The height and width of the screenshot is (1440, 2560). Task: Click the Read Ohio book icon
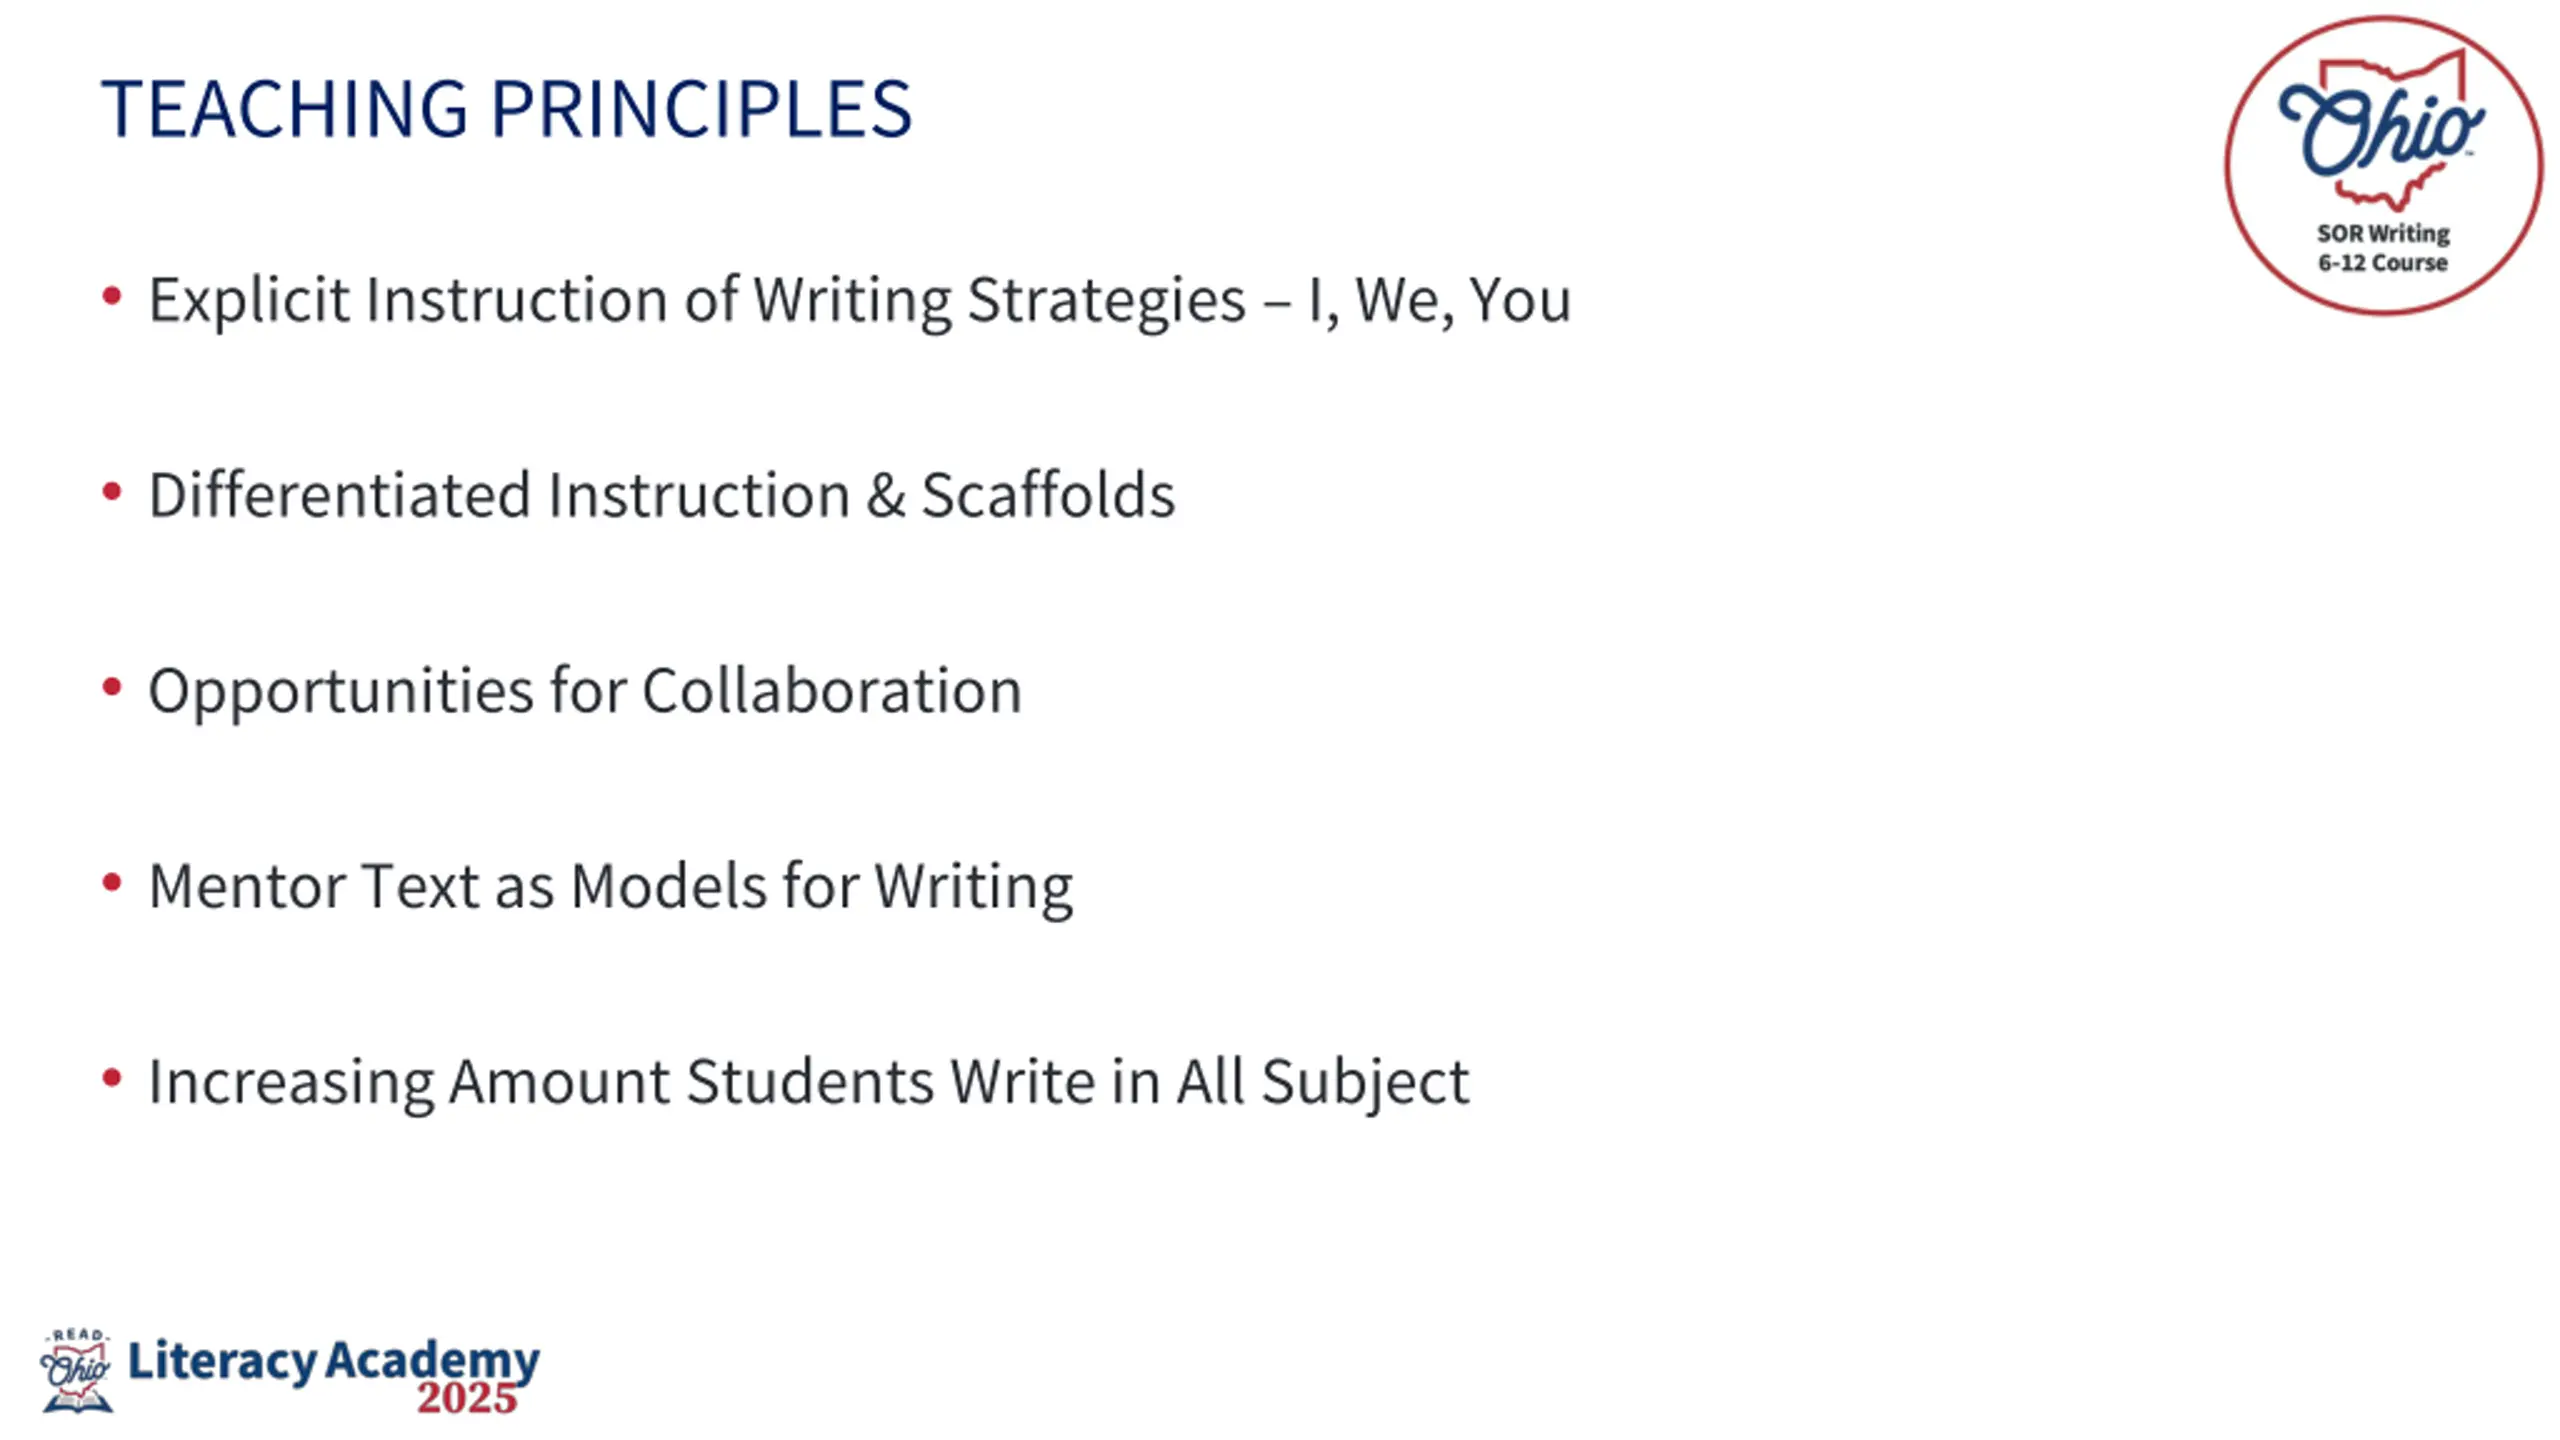(77, 1370)
